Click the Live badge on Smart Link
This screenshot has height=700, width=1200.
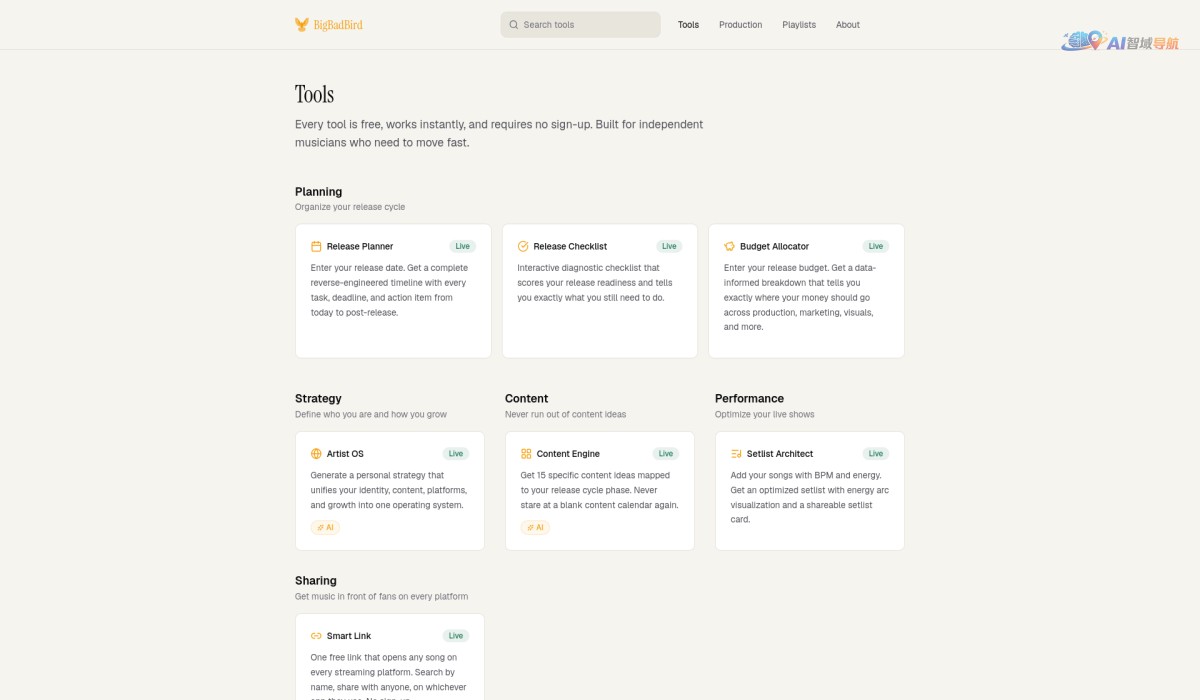pyautogui.click(x=456, y=636)
